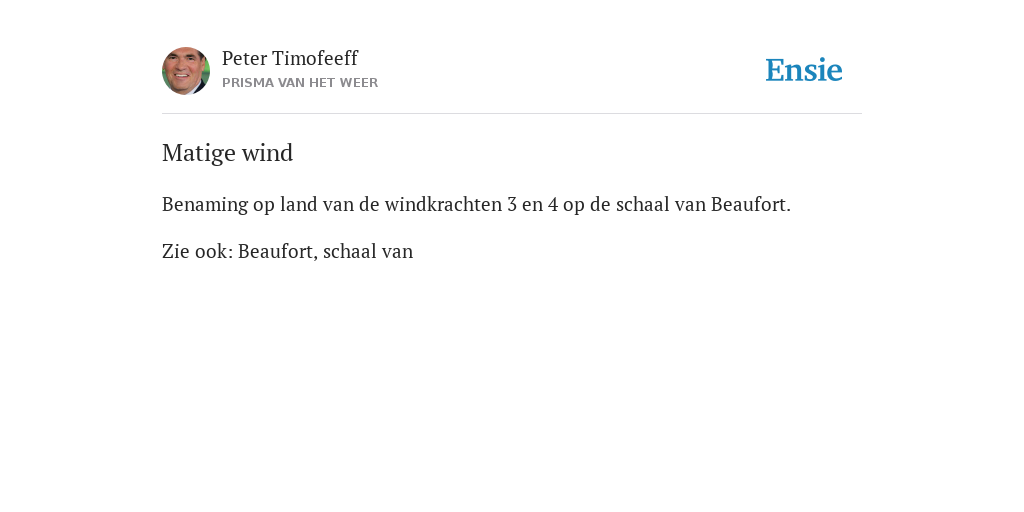
Task: Click Beaufort at the end of the definition
Action: (750, 204)
